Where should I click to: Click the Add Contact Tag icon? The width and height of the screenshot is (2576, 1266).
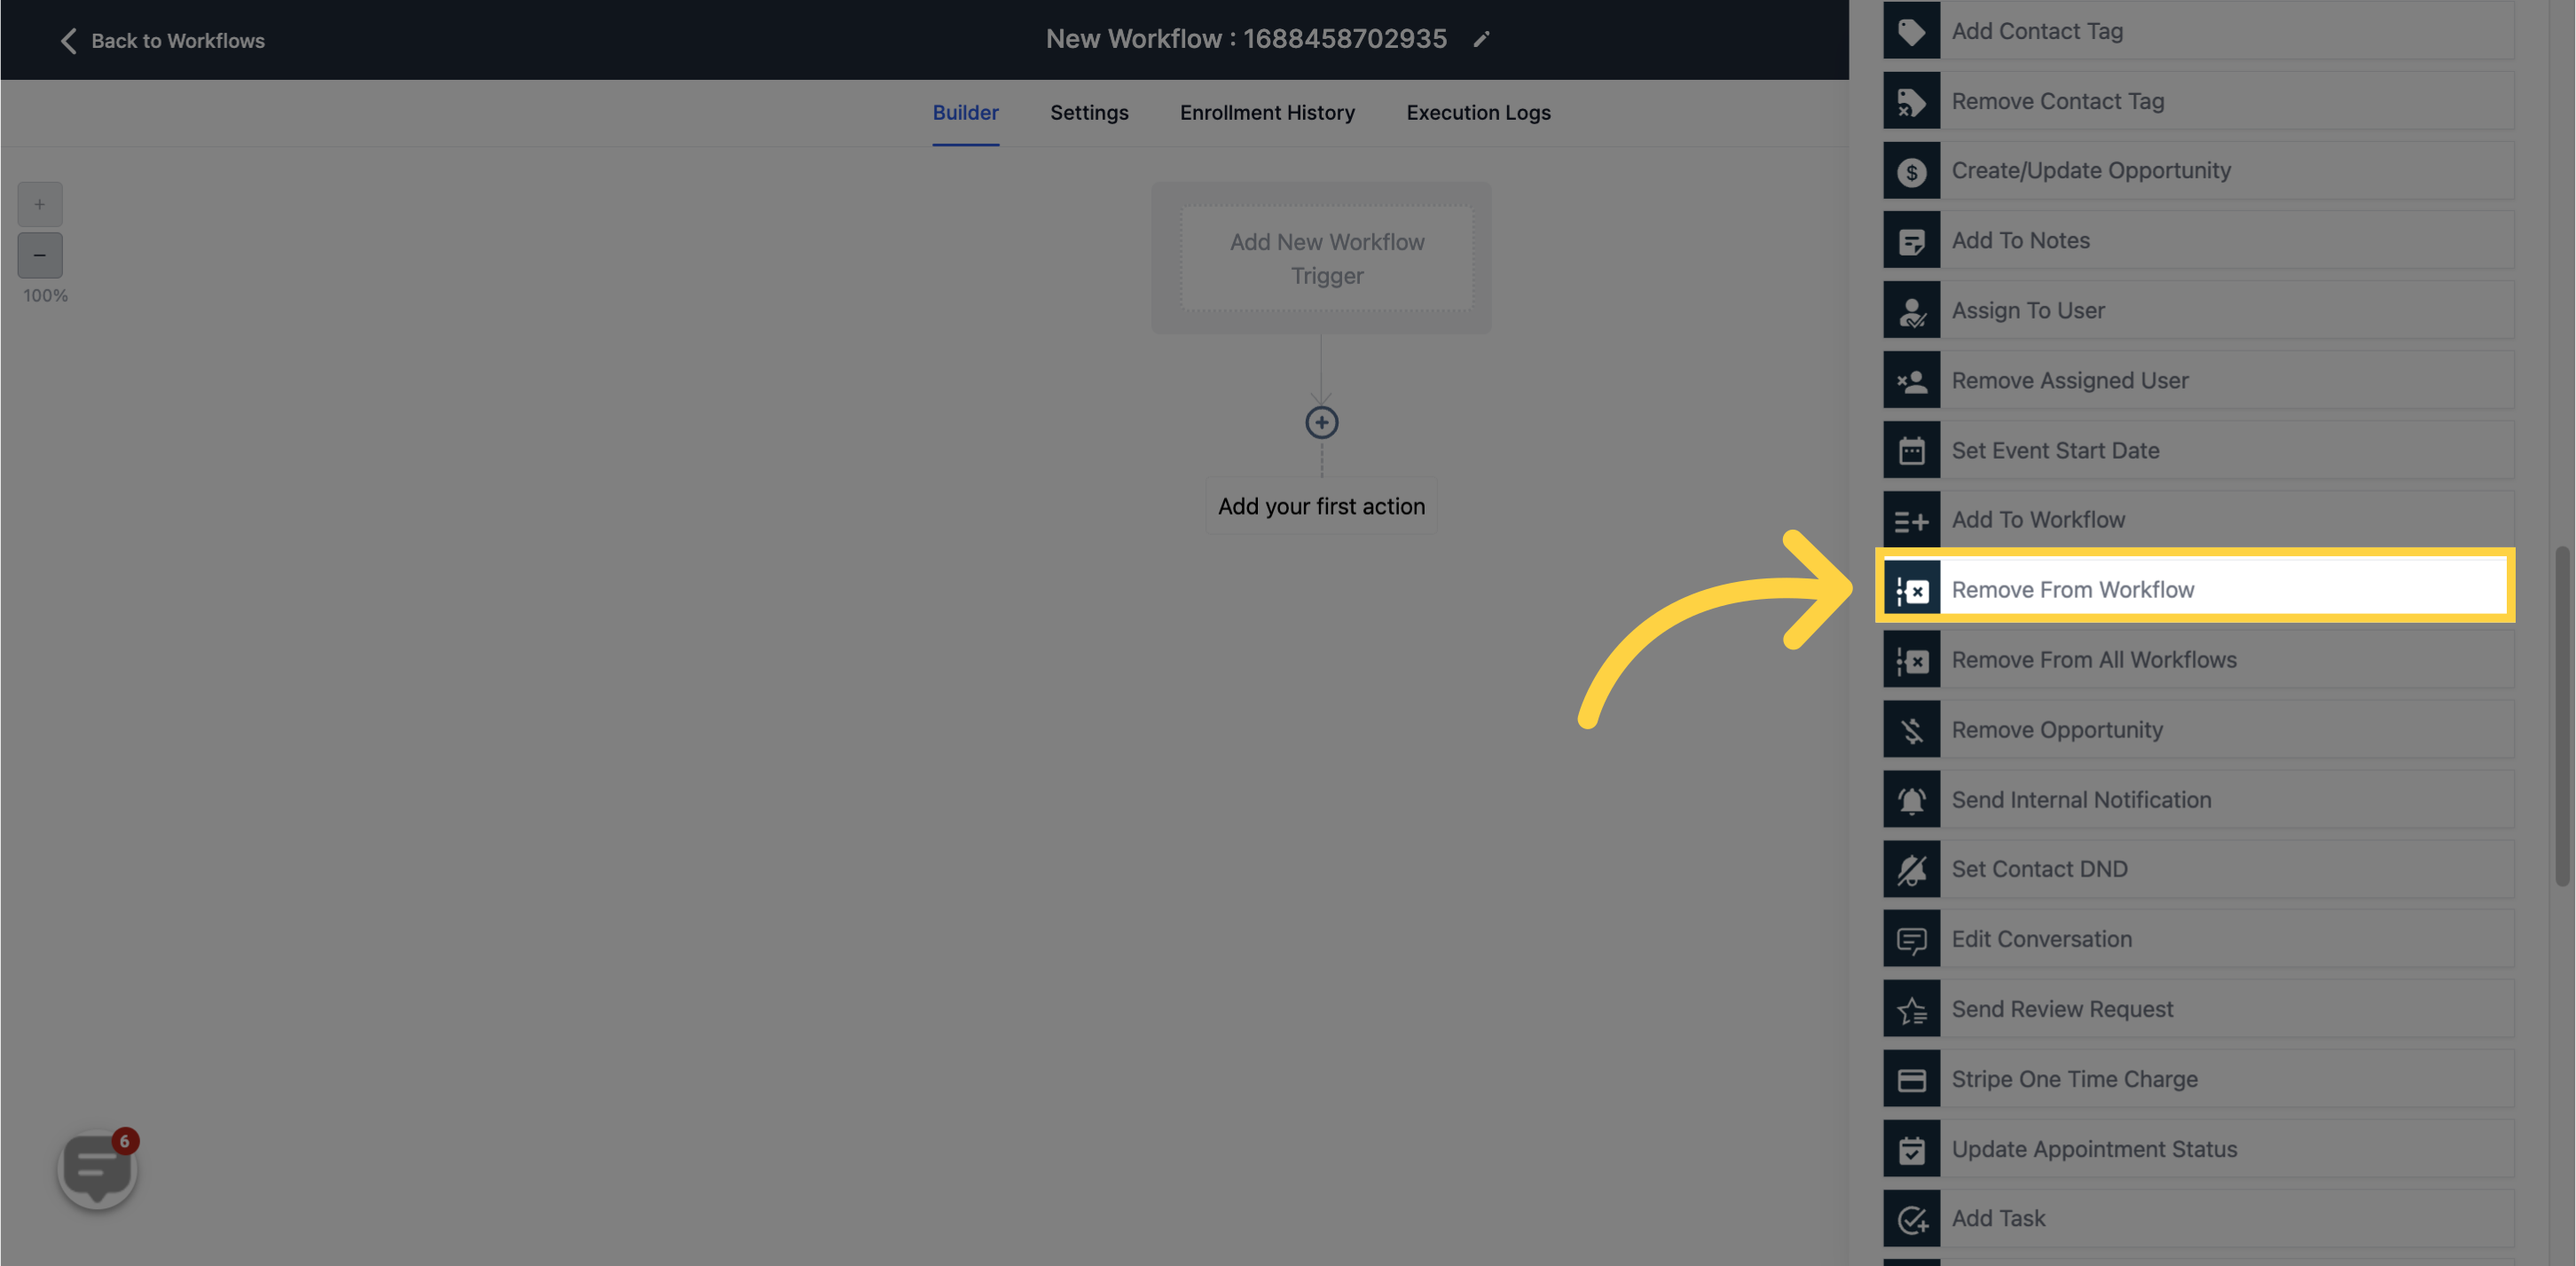point(1911,29)
